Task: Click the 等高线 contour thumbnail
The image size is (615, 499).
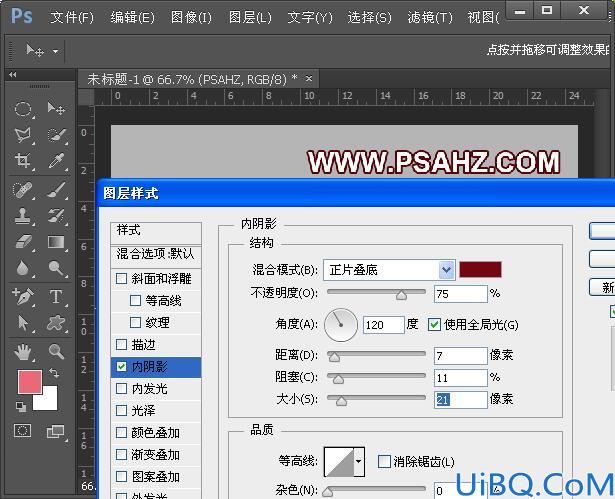Action: coord(339,462)
